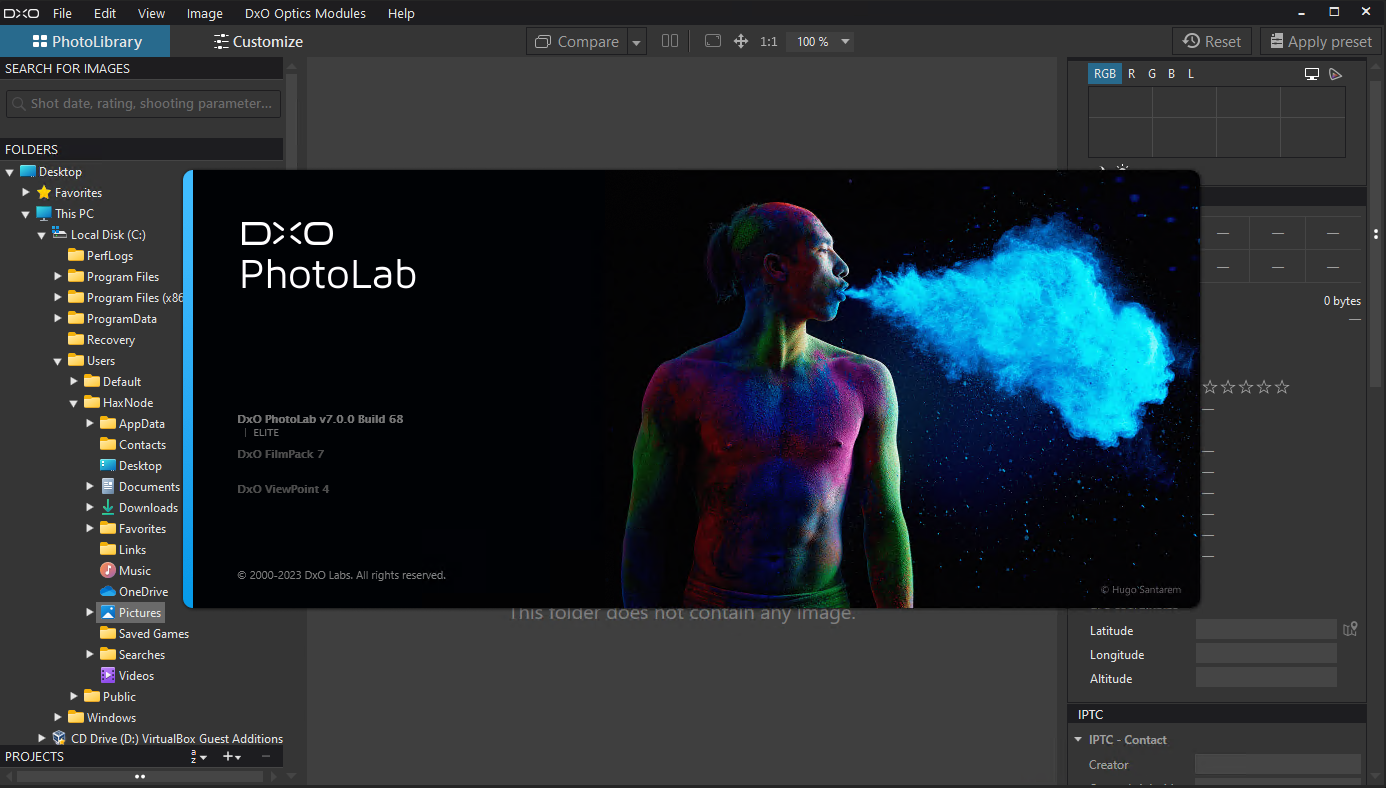This screenshot has width=1386, height=788.
Task: Click the VirtualBox CD Drive icon
Action: click(59, 738)
